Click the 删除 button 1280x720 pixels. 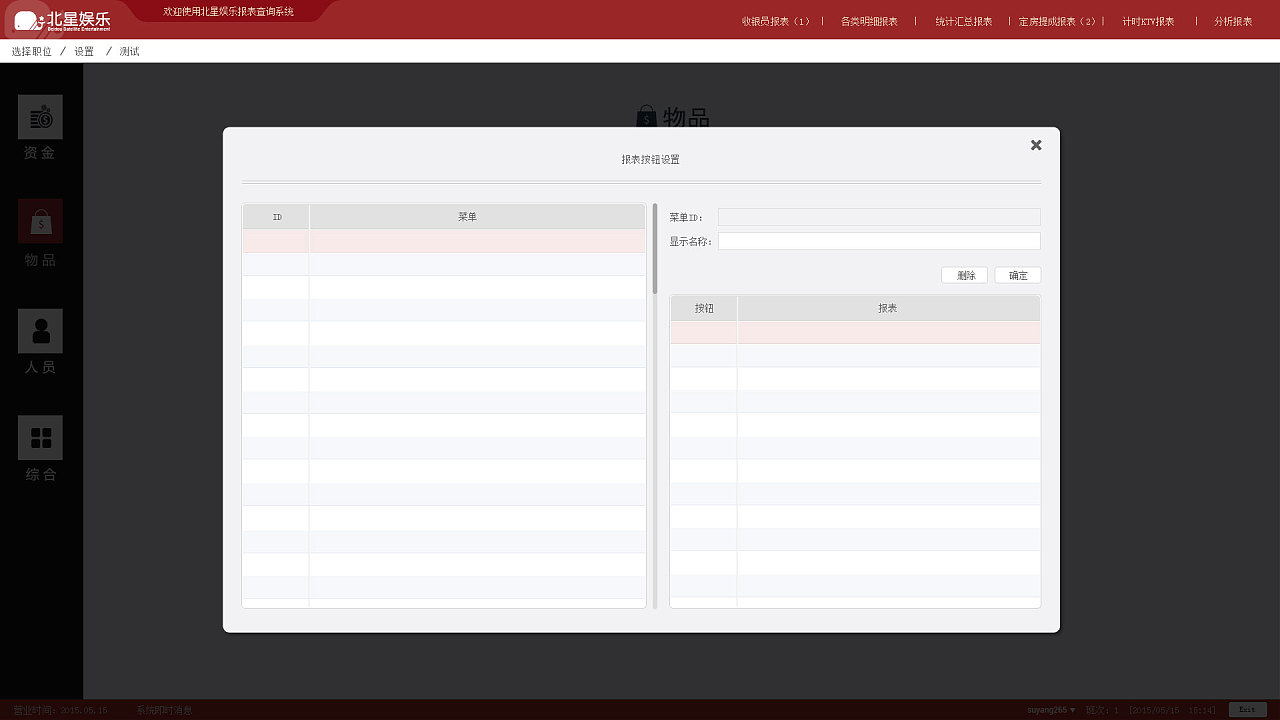click(x=965, y=275)
